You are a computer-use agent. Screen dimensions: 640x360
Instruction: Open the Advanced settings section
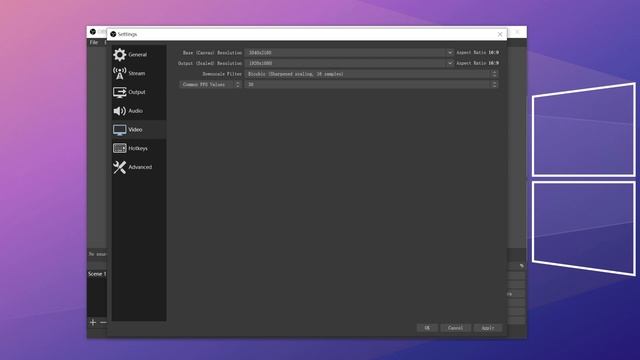(139, 167)
